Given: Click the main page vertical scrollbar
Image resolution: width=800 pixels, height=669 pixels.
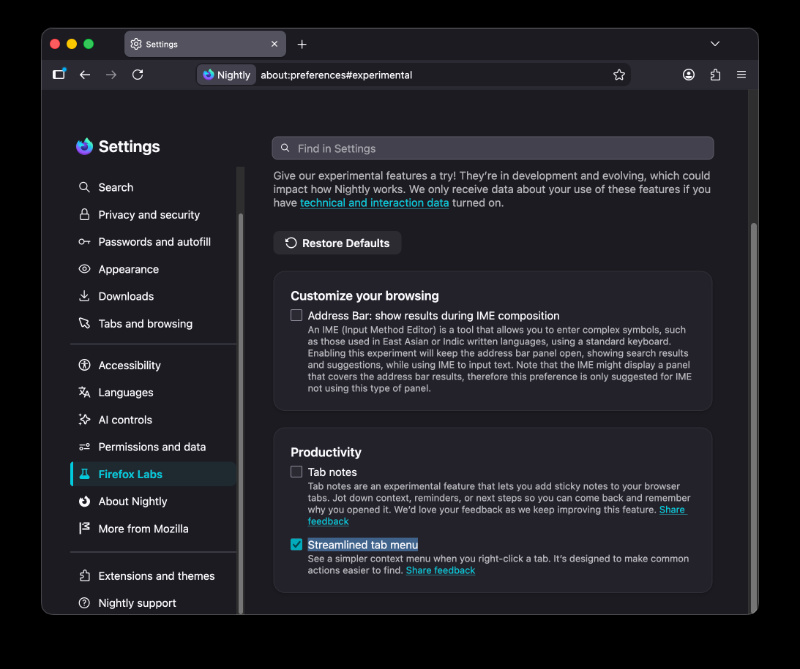Looking at the screenshot, I should [753, 418].
